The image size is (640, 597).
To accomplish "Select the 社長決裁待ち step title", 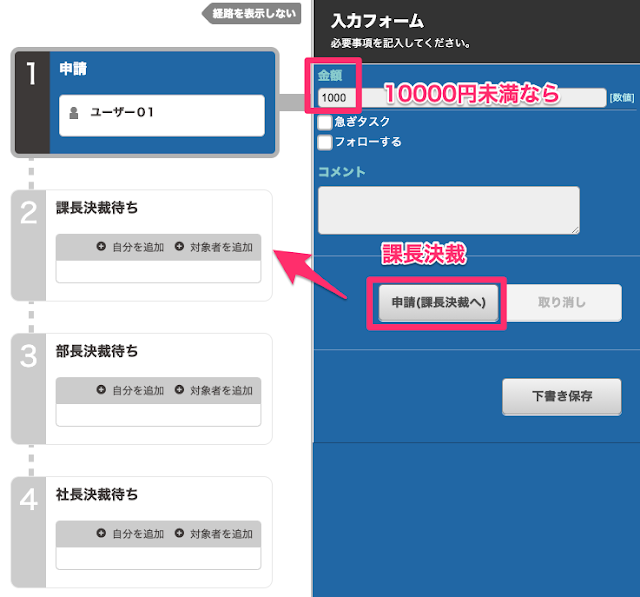I will click(97, 494).
